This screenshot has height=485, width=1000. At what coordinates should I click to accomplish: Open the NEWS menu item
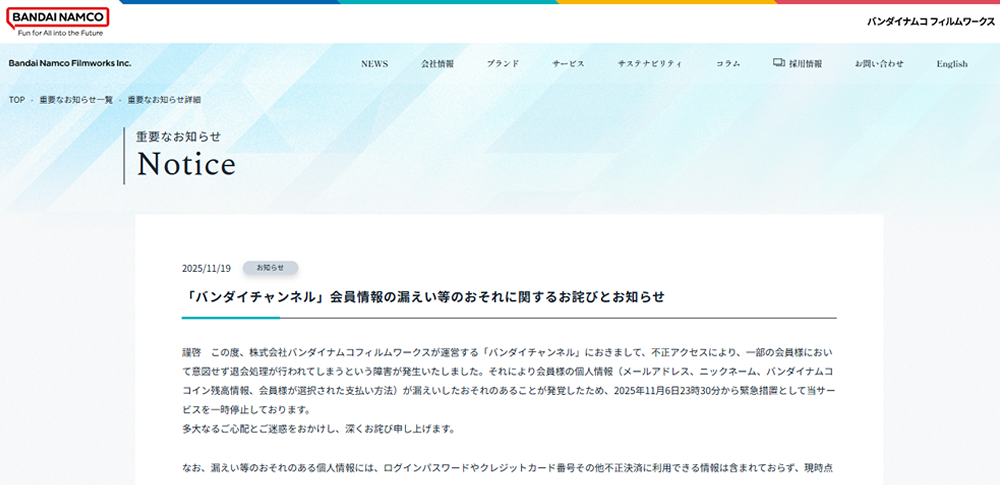pos(374,64)
